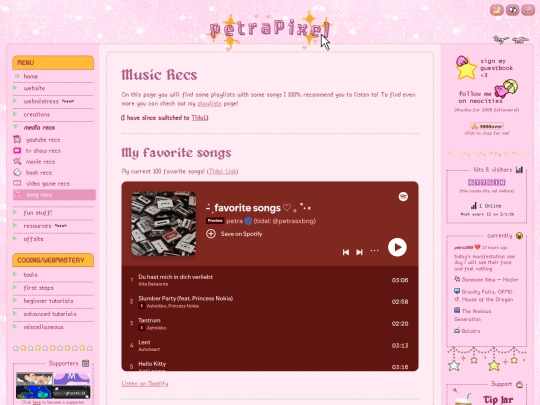Open the Listen on Spotify link
This screenshot has height=405, width=540.
(145, 384)
